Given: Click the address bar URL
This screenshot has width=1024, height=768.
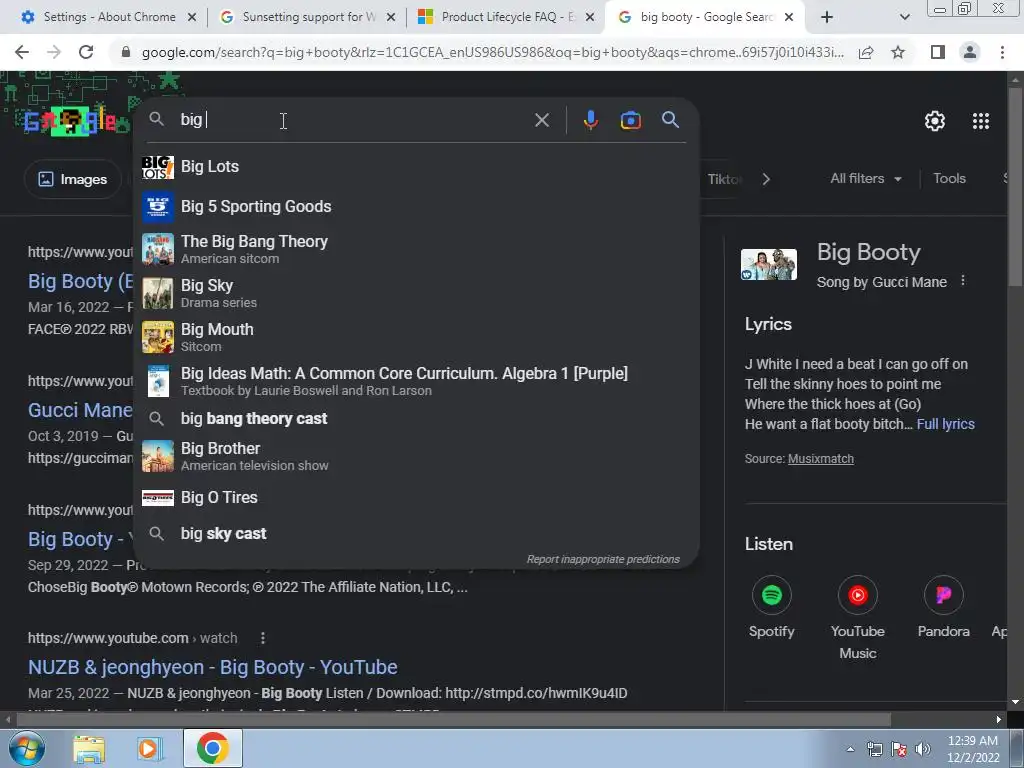Looking at the screenshot, I should (492, 52).
